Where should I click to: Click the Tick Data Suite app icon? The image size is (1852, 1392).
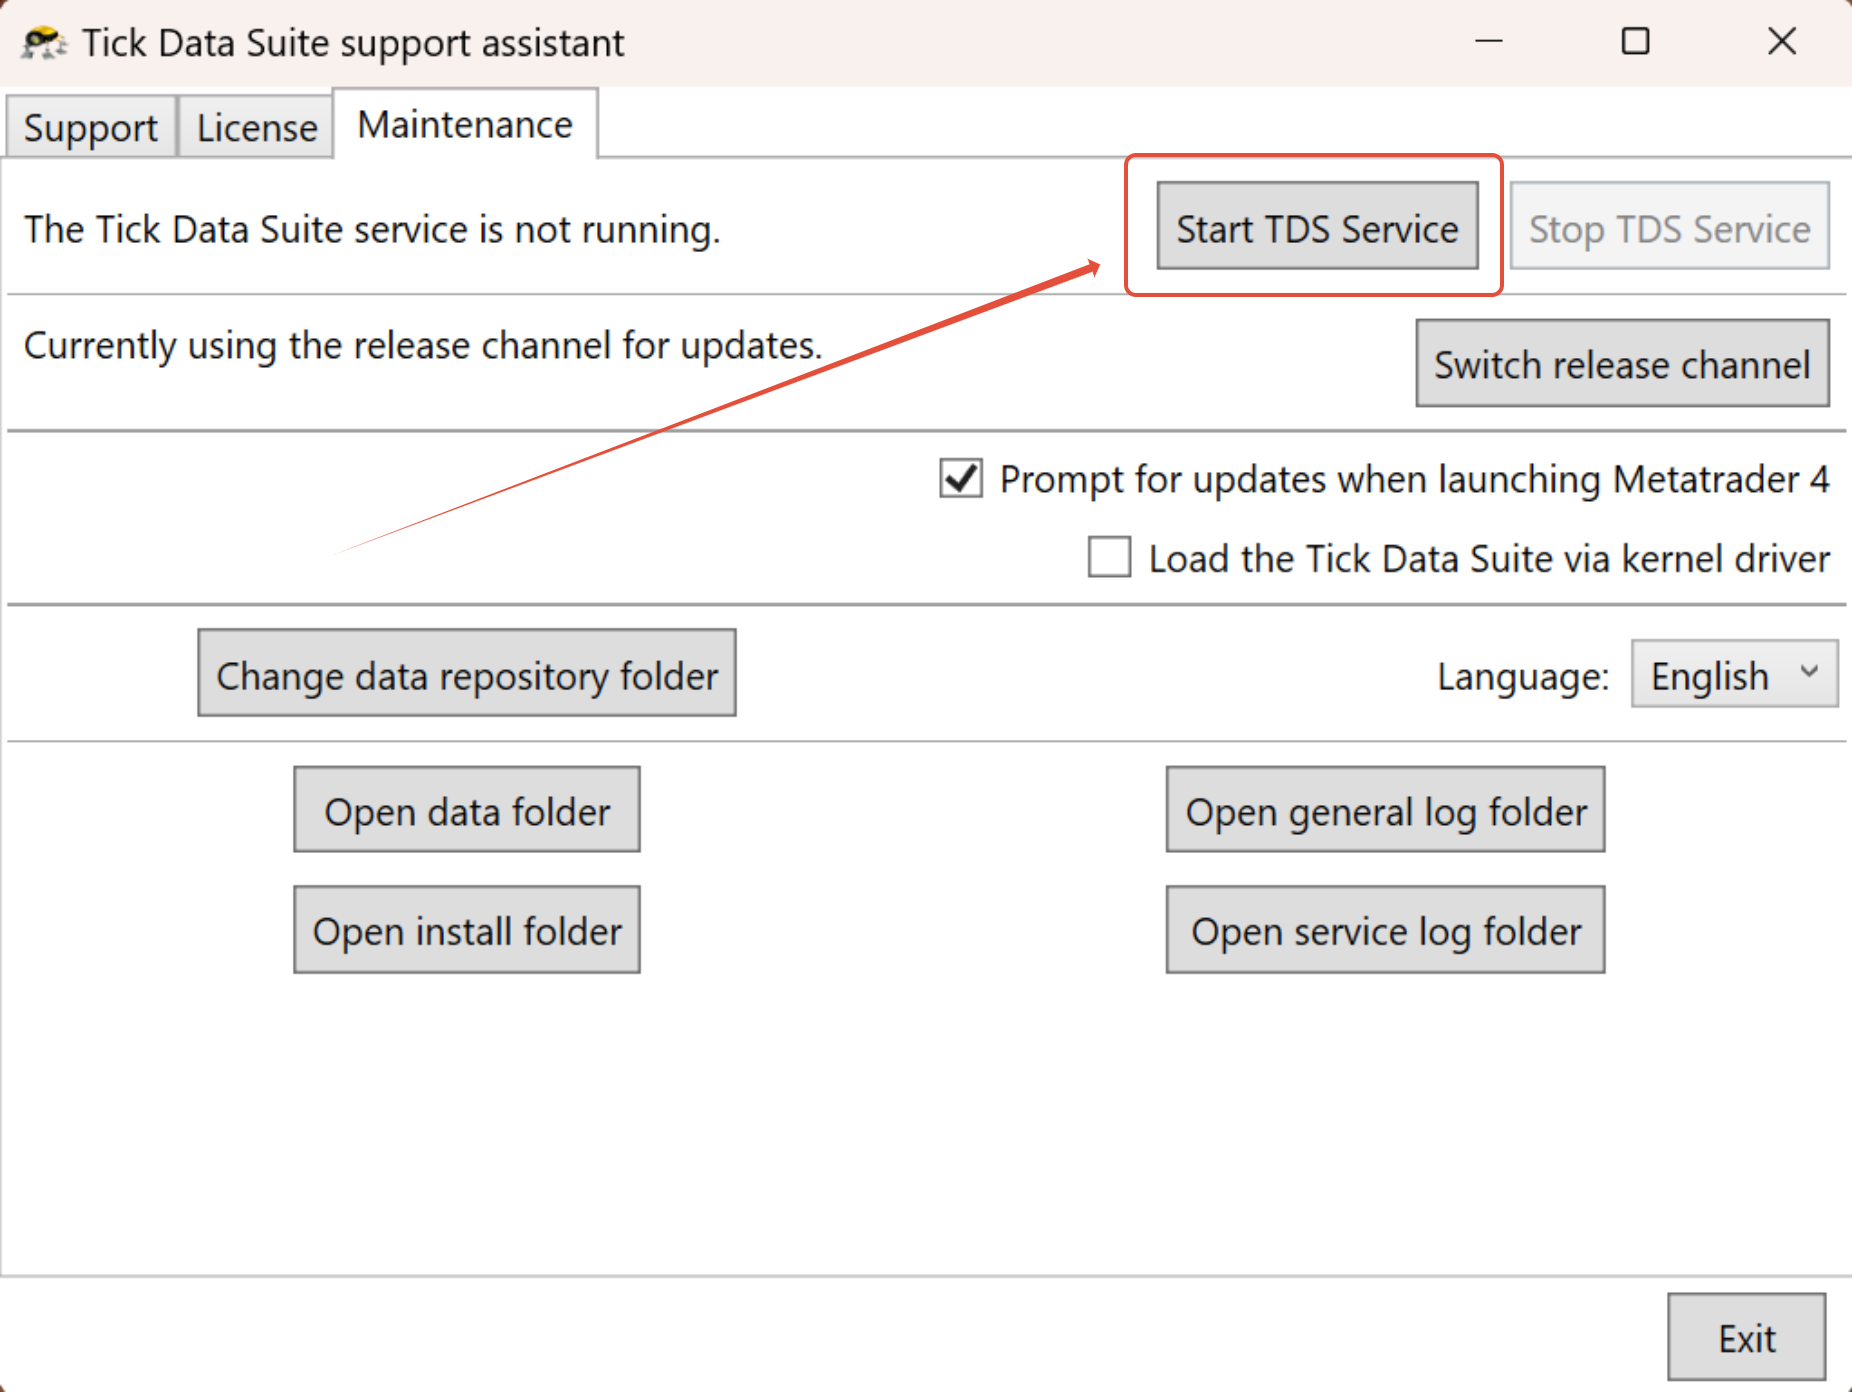click(44, 43)
